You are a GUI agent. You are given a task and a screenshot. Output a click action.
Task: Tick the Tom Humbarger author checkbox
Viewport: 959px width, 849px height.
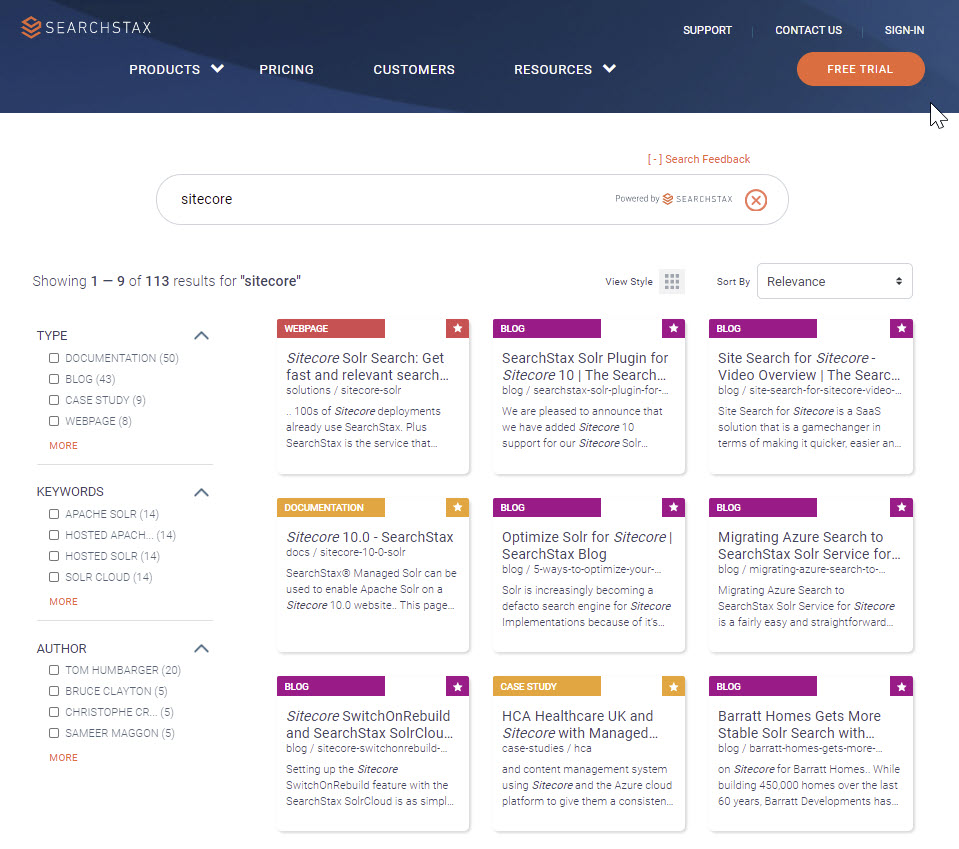tap(55, 670)
